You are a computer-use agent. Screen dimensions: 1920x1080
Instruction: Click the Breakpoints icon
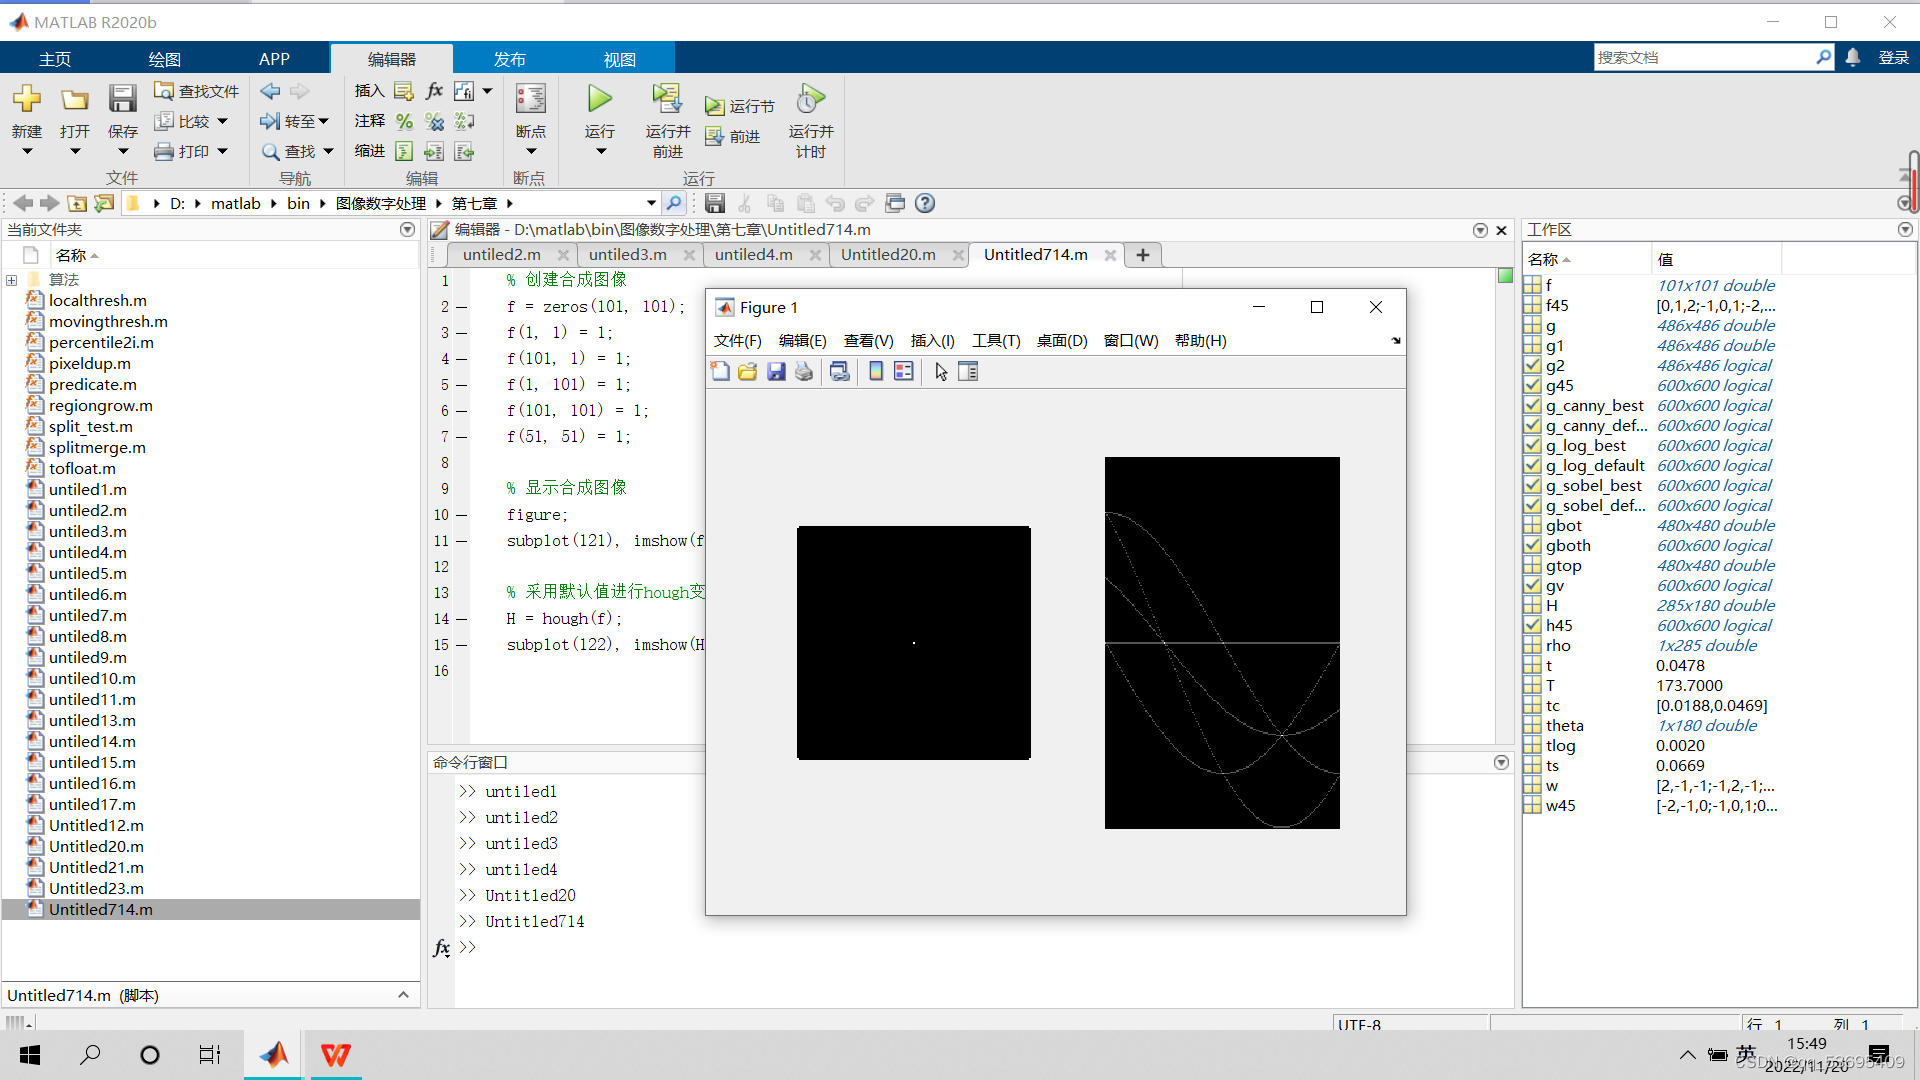tap(530, 98)
